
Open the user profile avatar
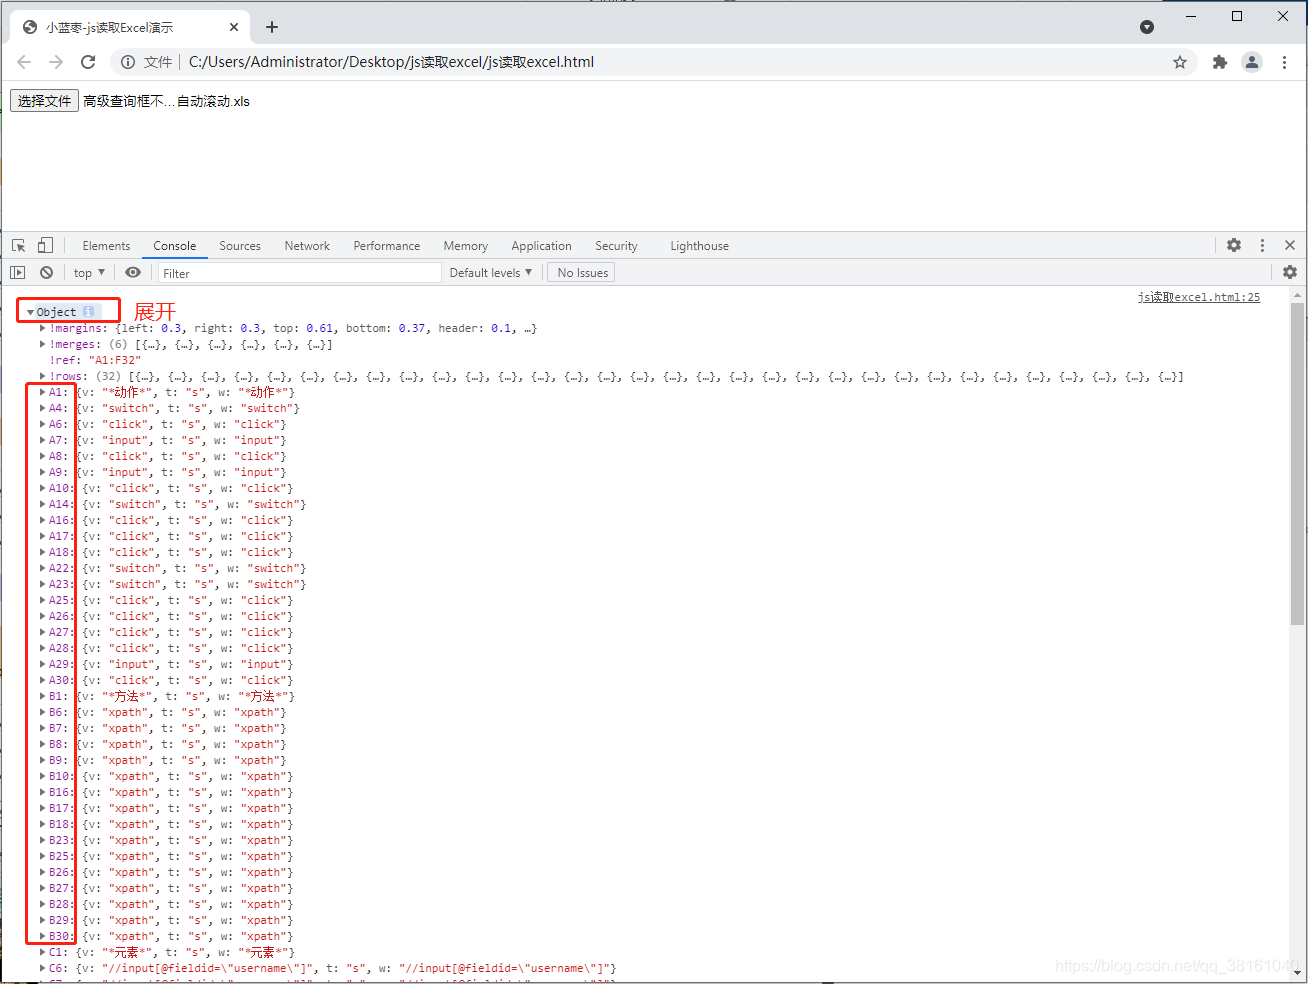(x=1252, y=62)
